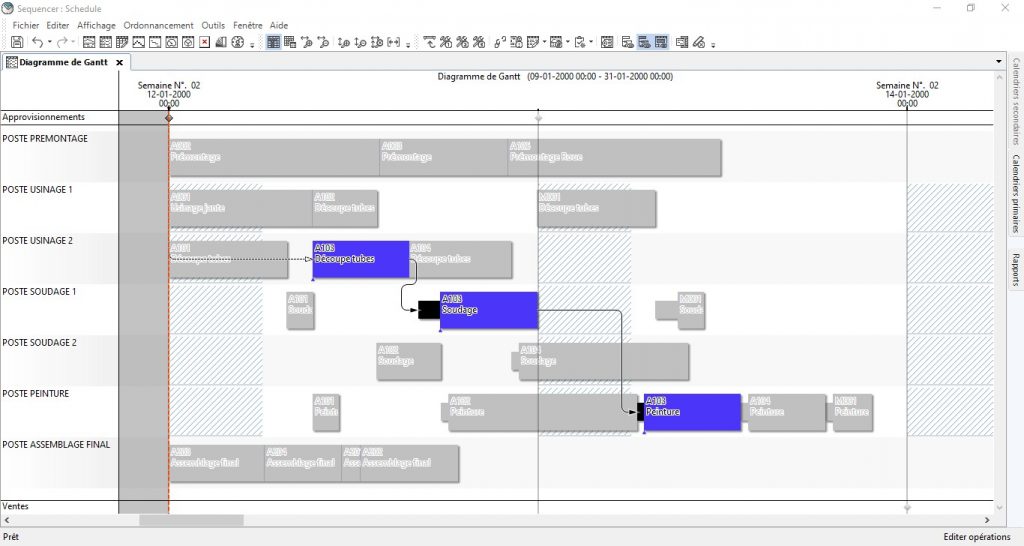
Task: Open the Calendriers primaires side panel
Action: [1016, 194]
